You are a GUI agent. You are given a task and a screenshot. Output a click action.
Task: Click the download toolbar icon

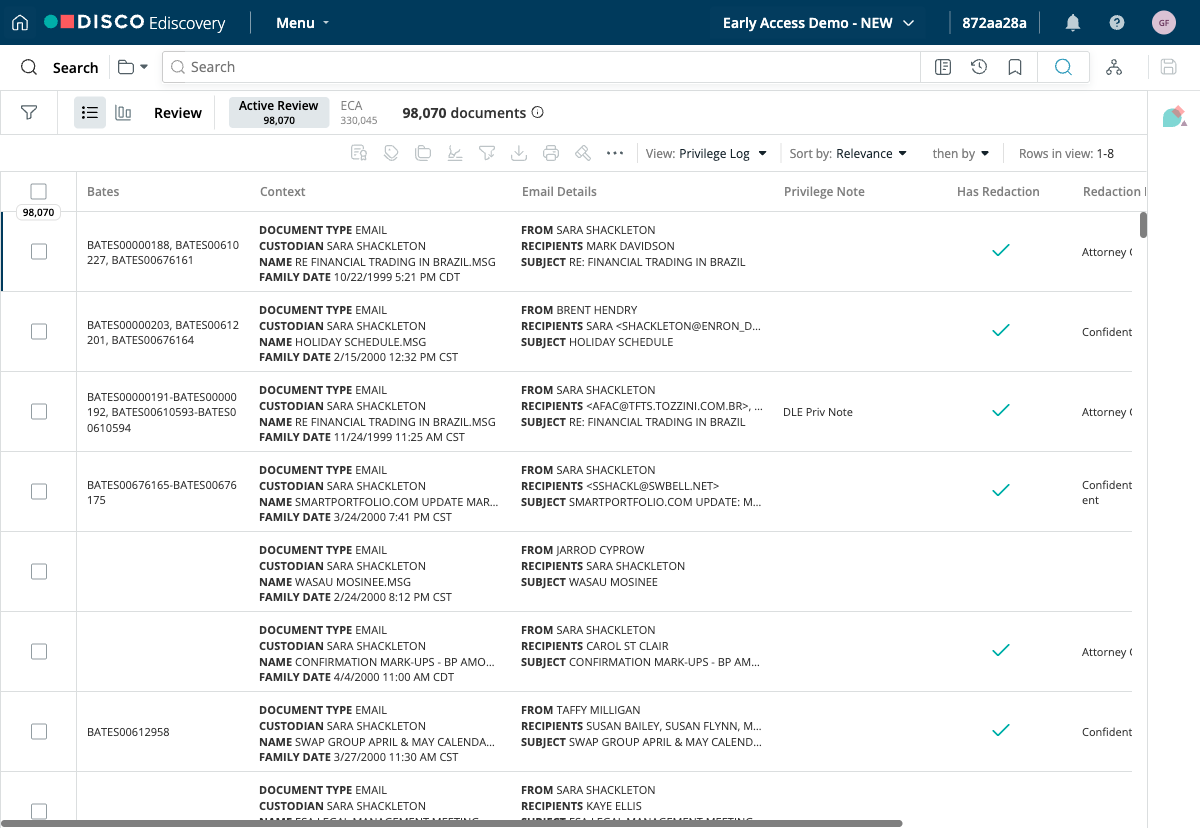coord(519,153)
